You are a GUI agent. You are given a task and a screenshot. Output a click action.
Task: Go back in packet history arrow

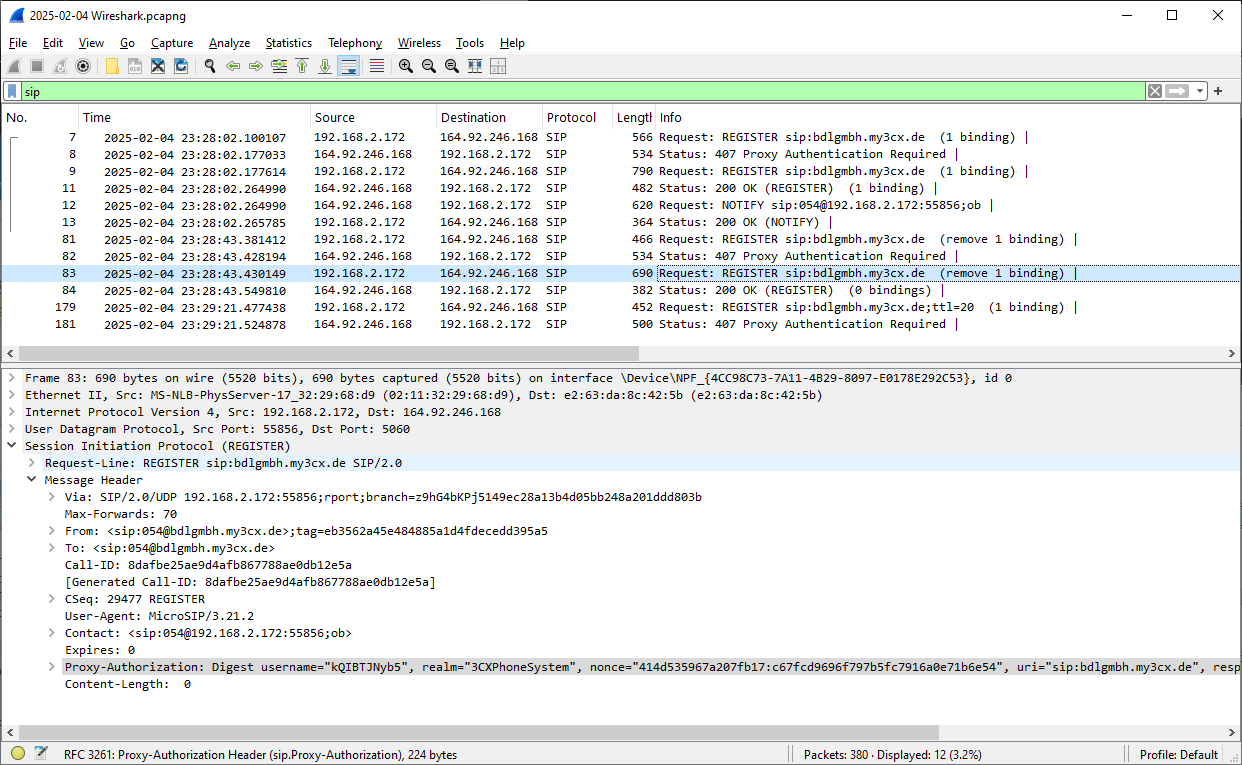click(233, 66)
